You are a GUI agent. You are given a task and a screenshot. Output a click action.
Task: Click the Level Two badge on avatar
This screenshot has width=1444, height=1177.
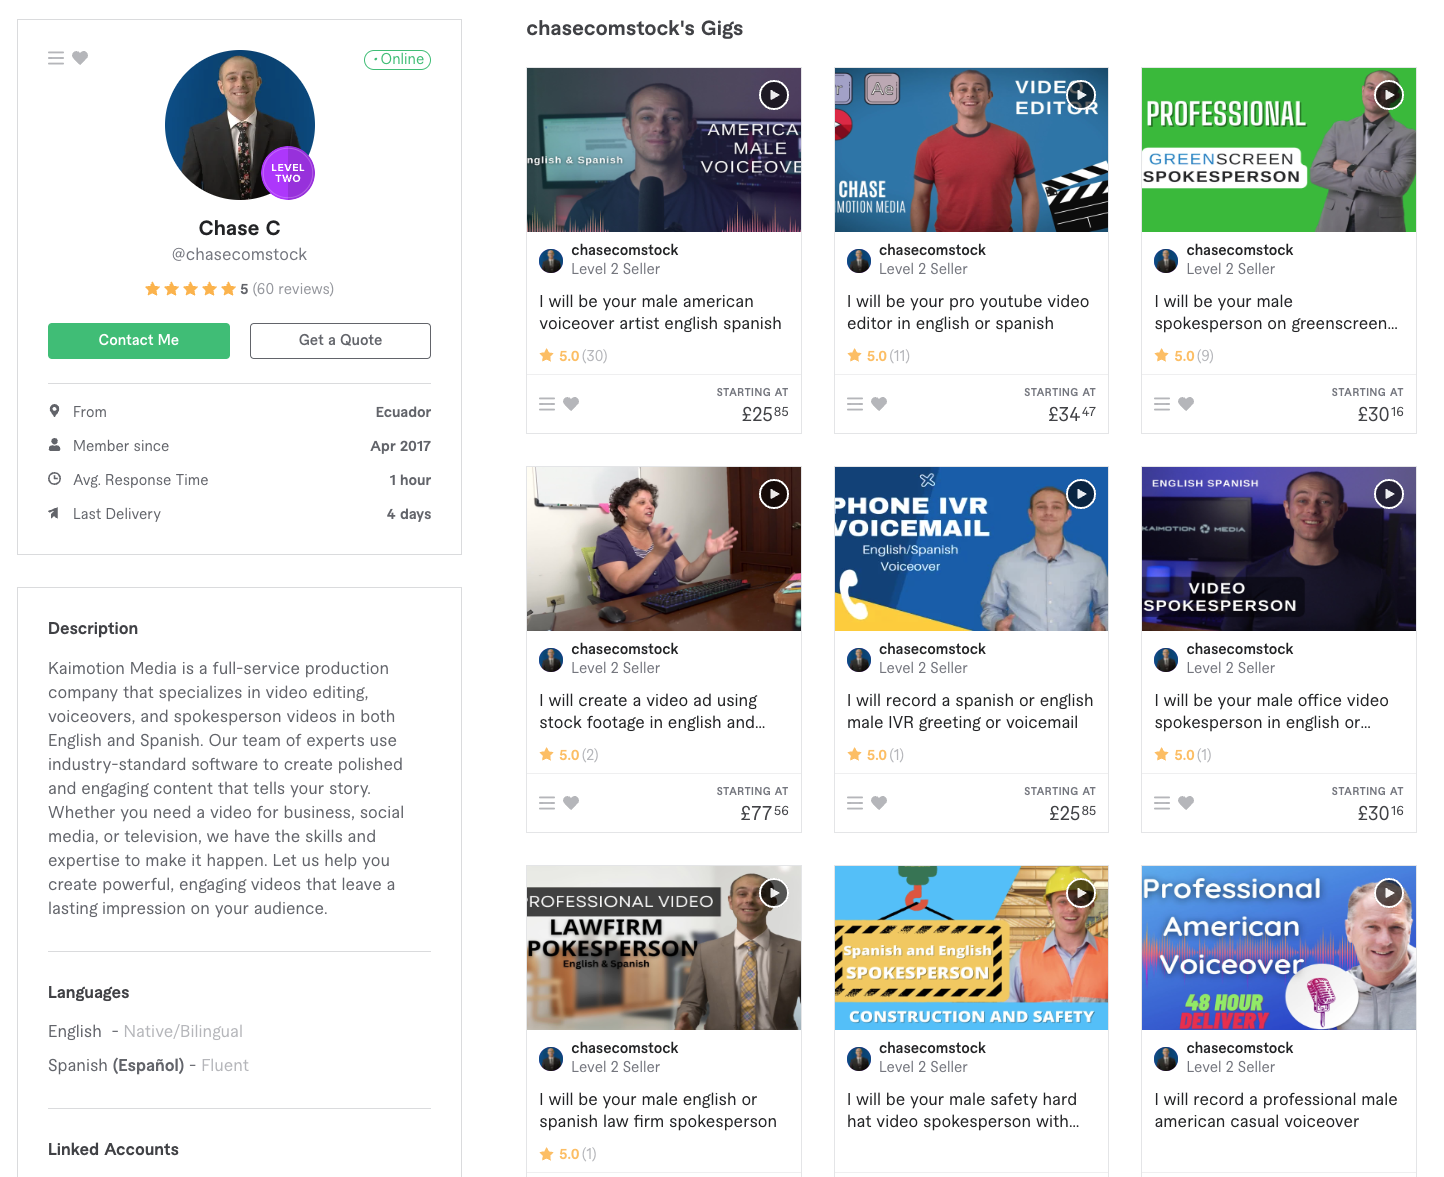pos(288,173)
